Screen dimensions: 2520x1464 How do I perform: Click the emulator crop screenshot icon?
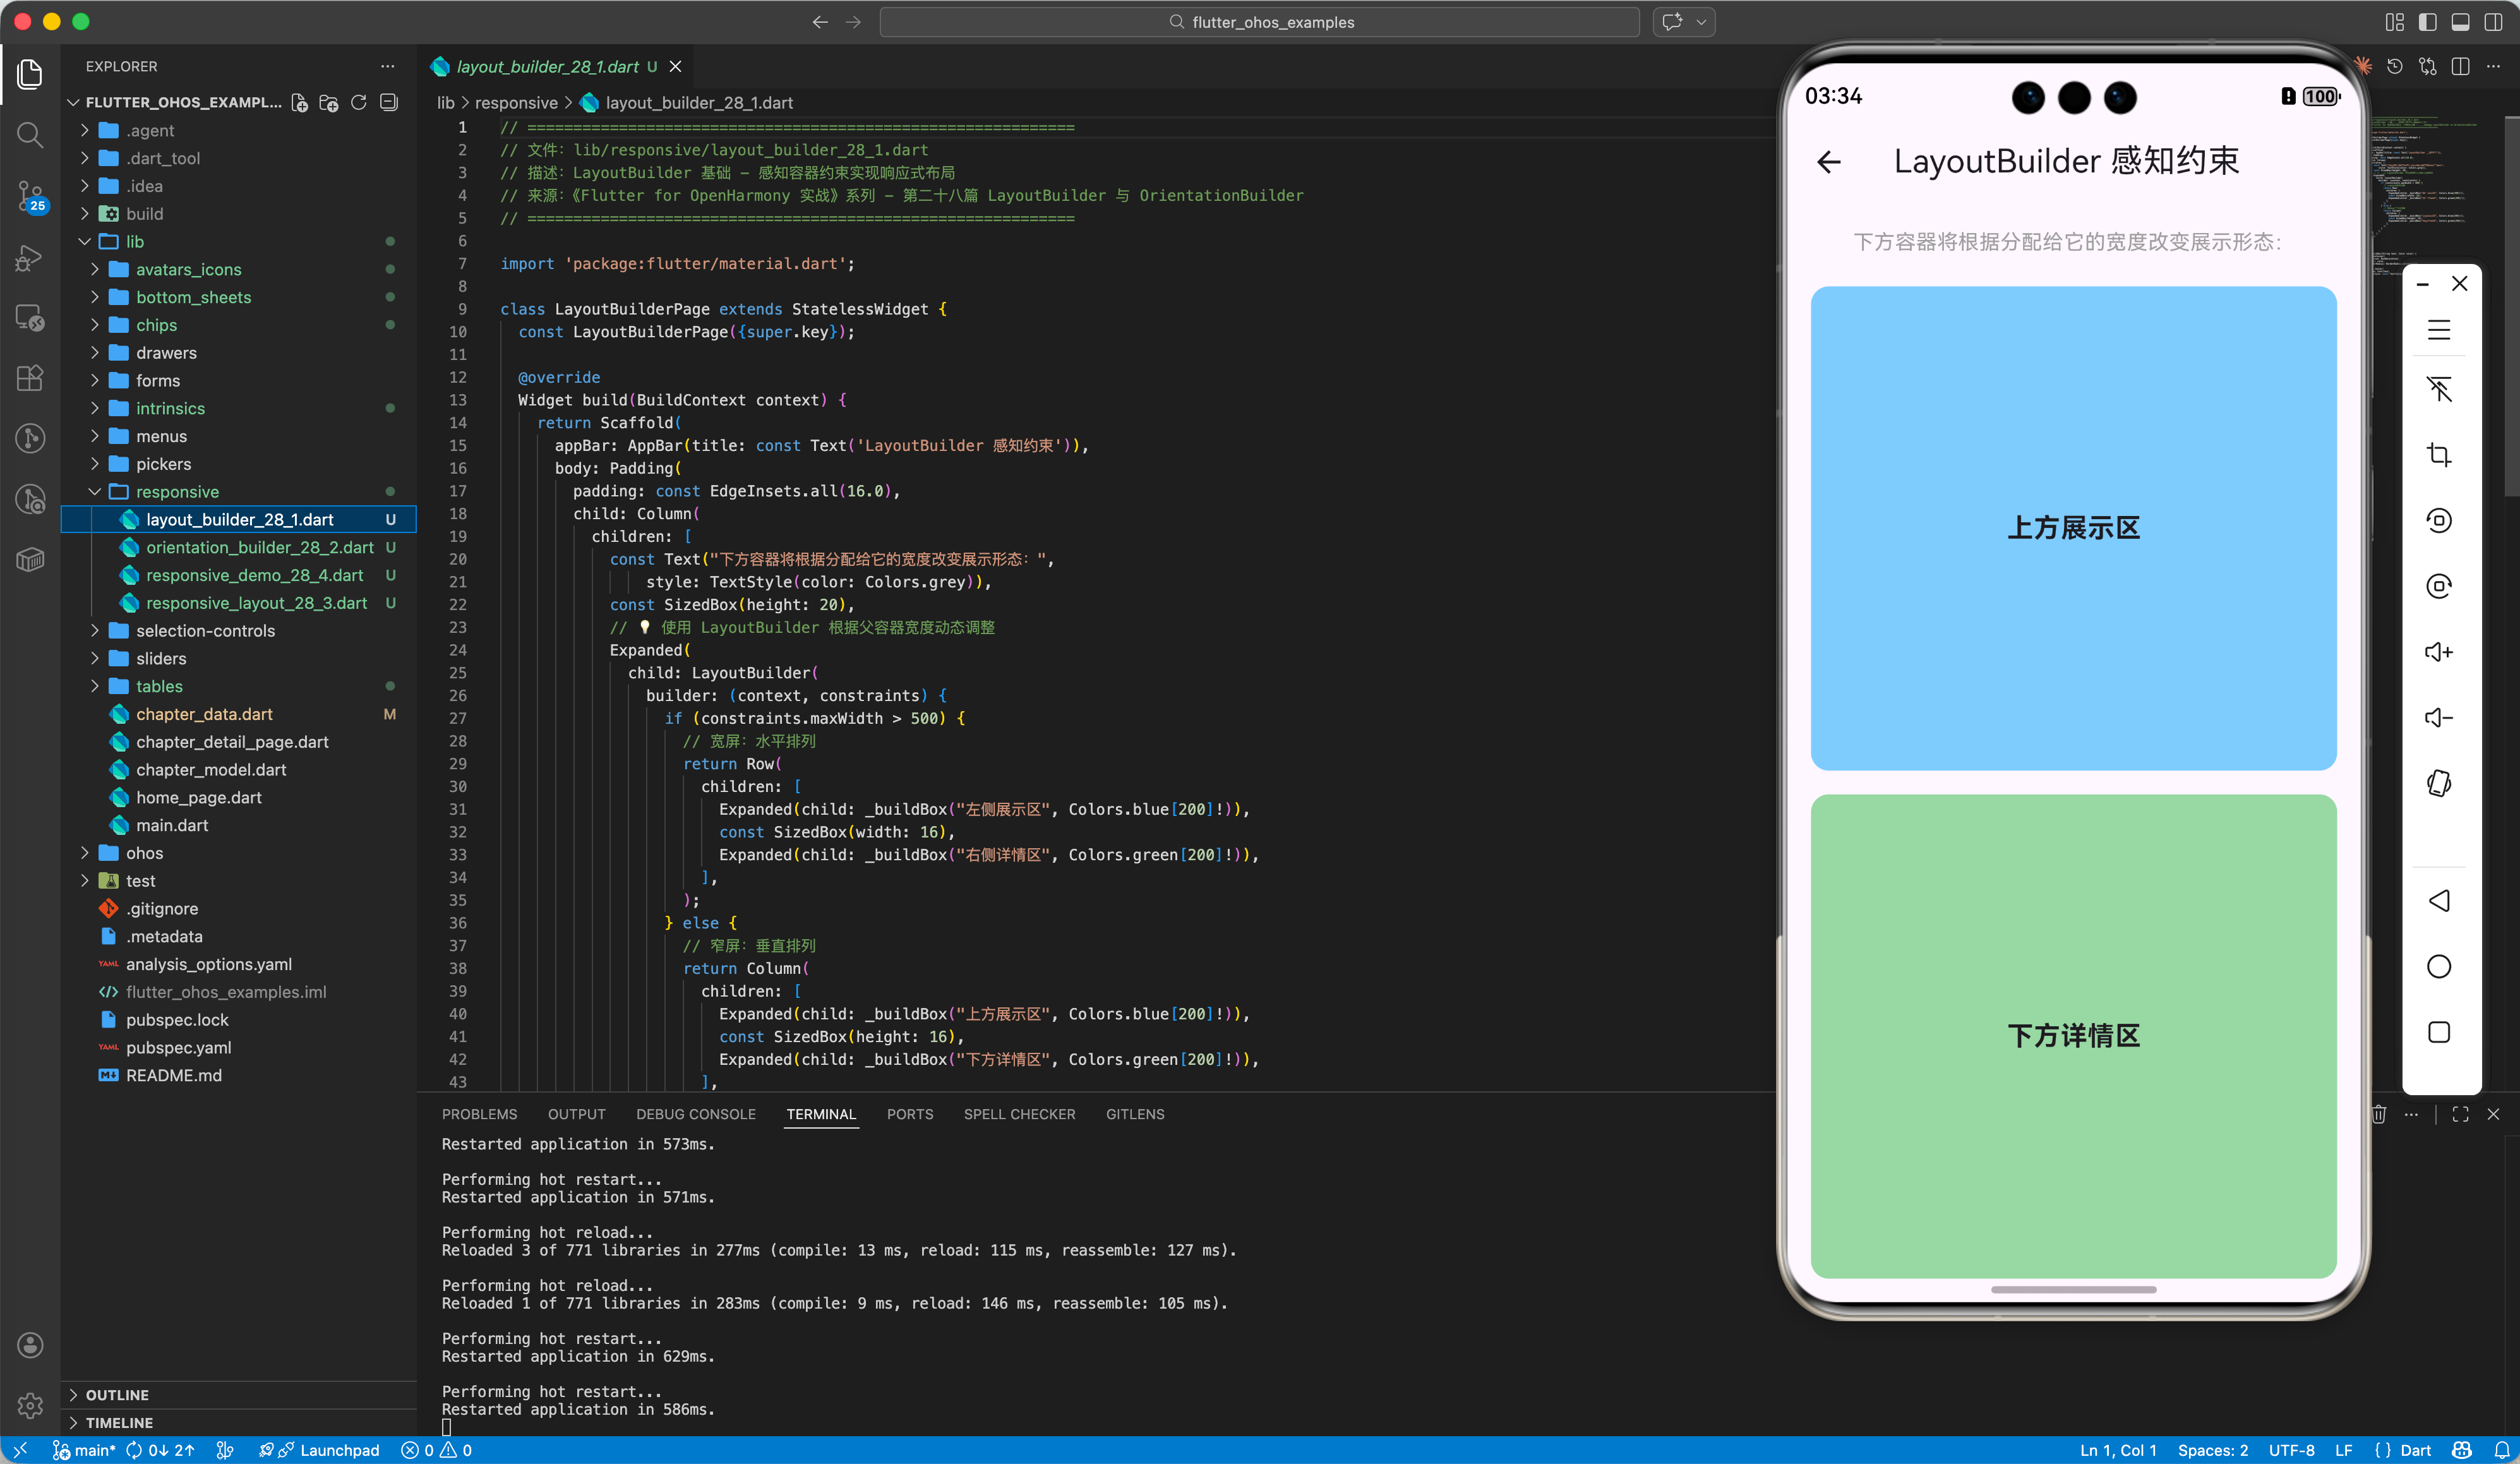(x=2439, y=455)
